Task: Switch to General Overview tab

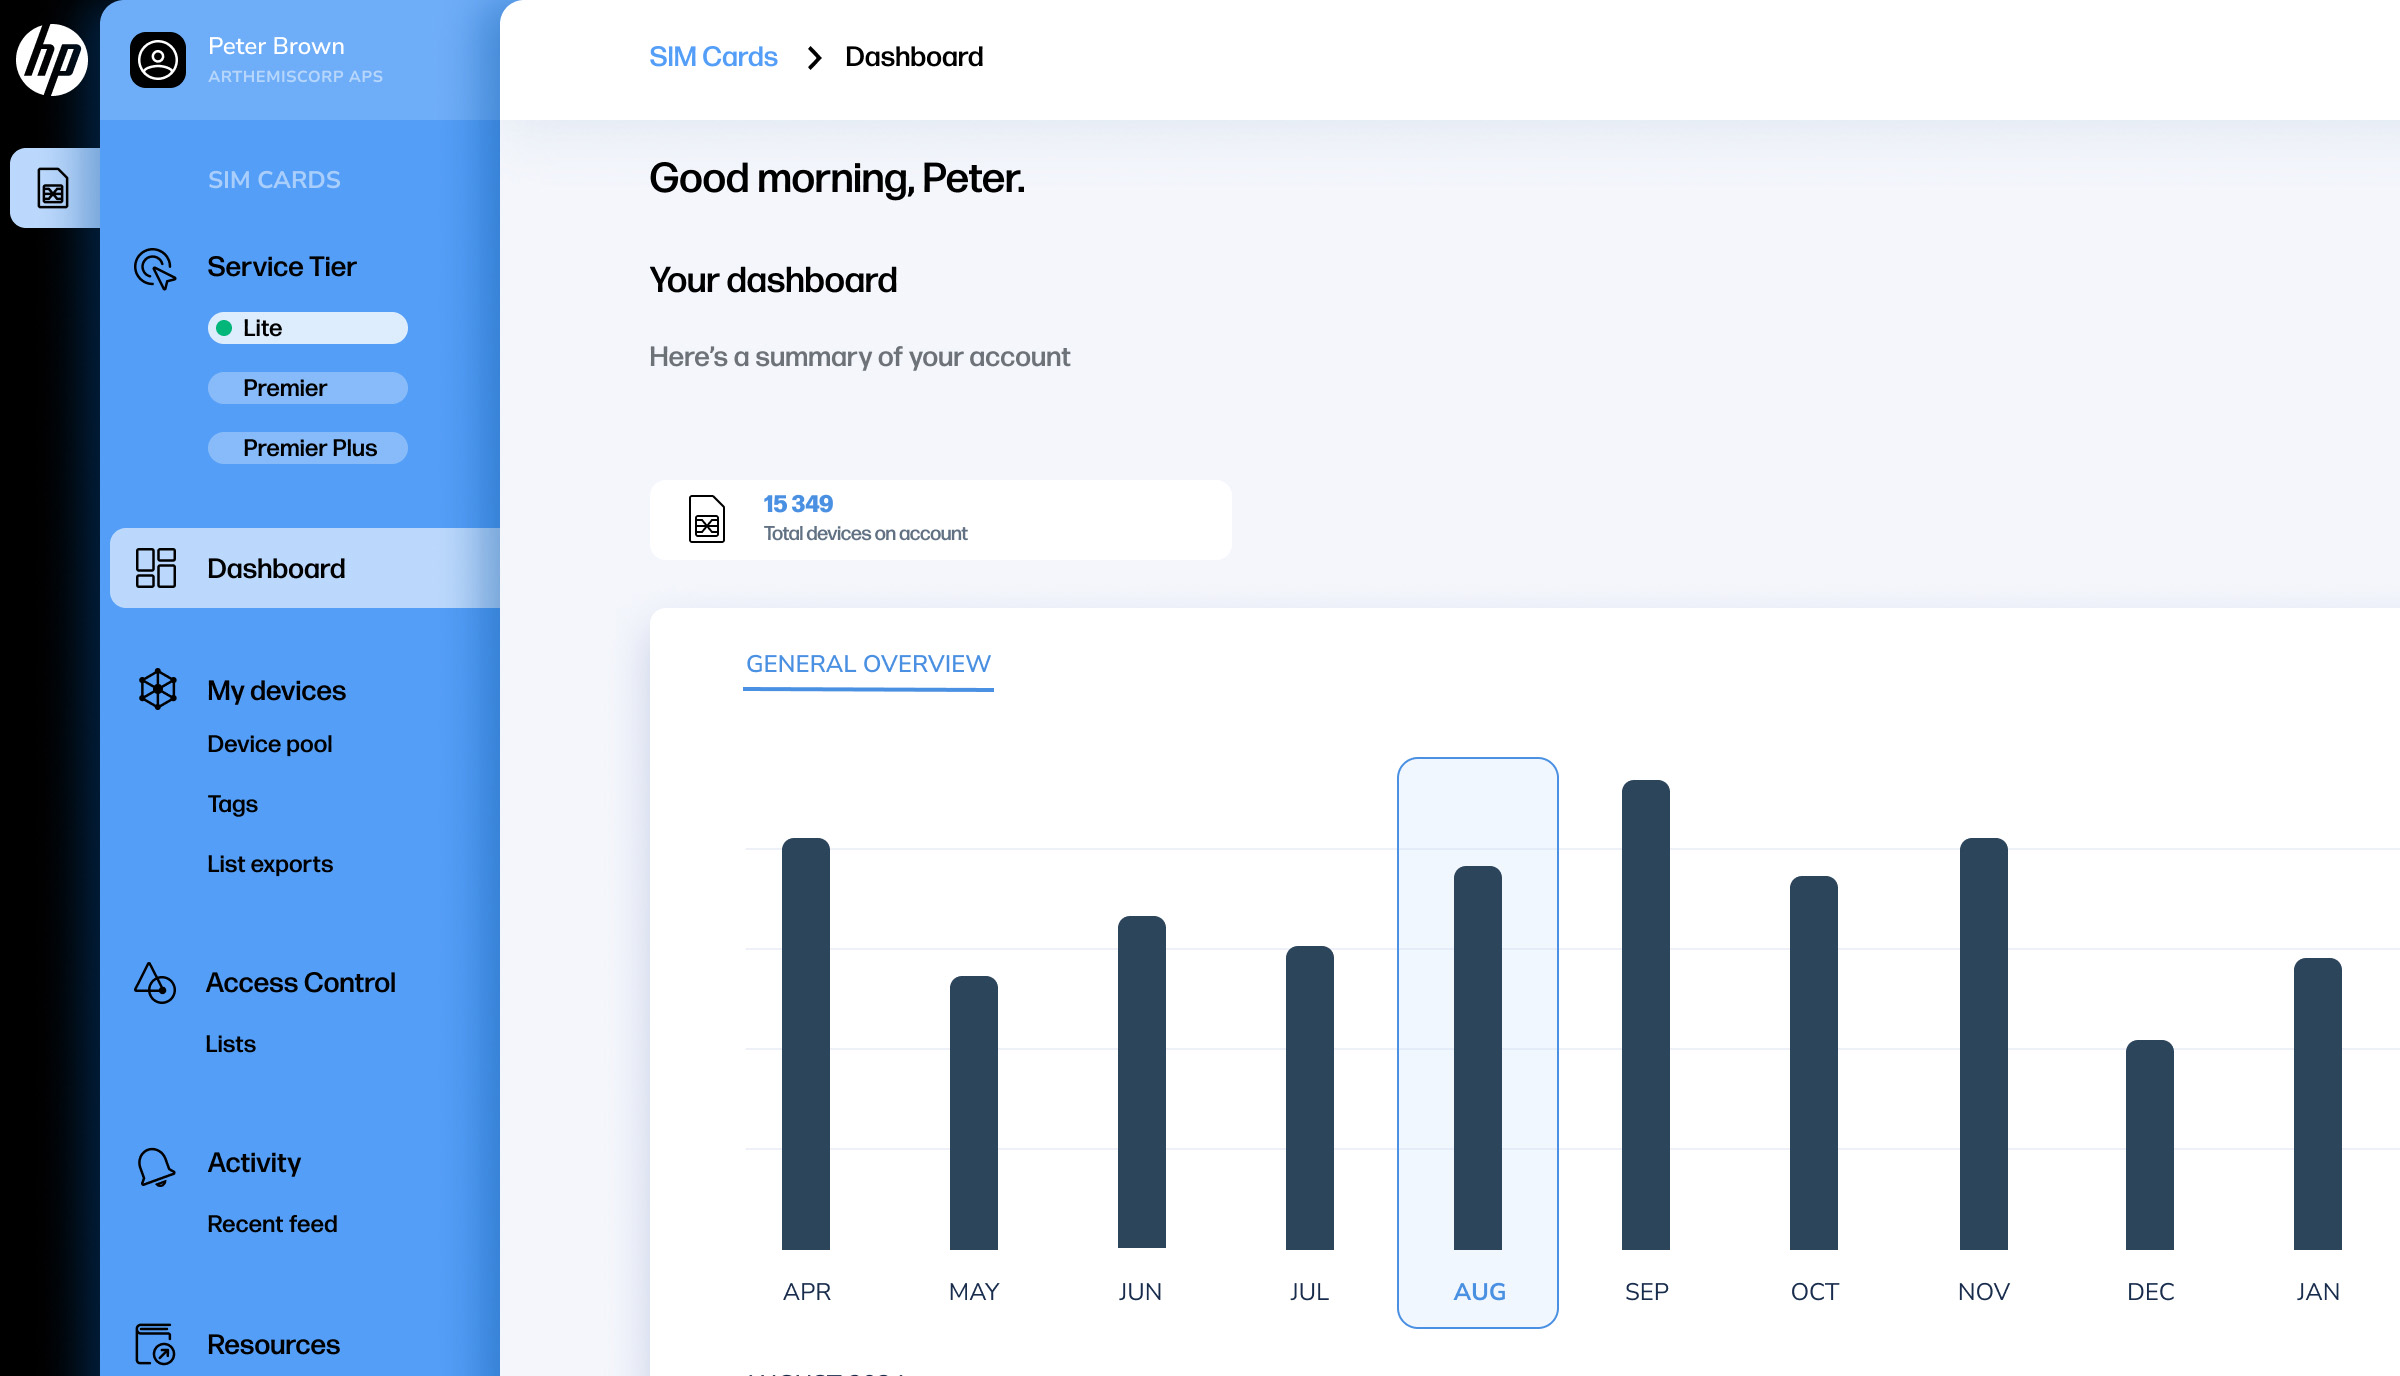Action: [x=868, y=664]
